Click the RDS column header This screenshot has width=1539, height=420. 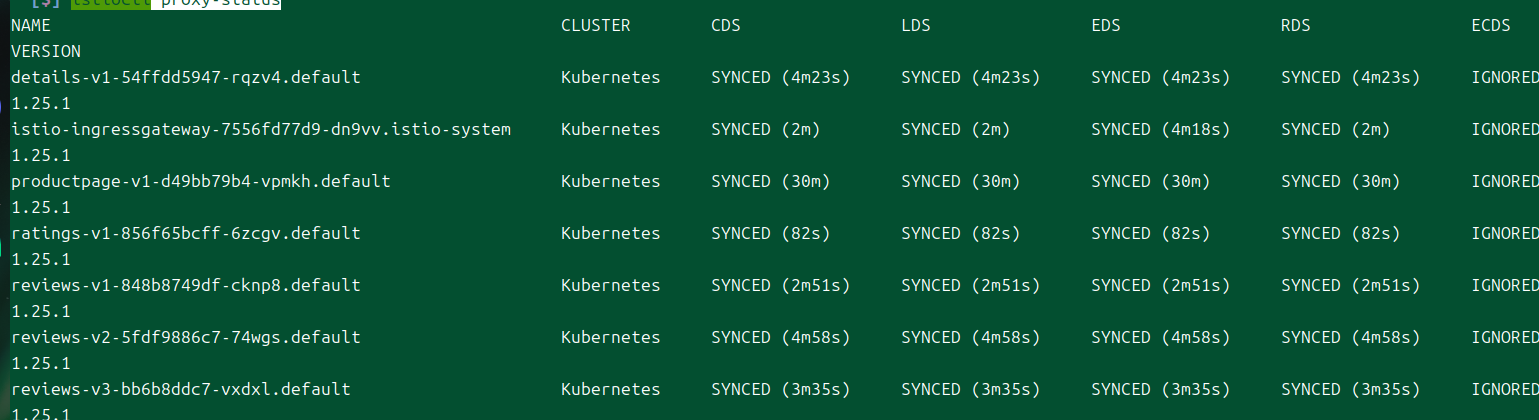pos(1296,26)
